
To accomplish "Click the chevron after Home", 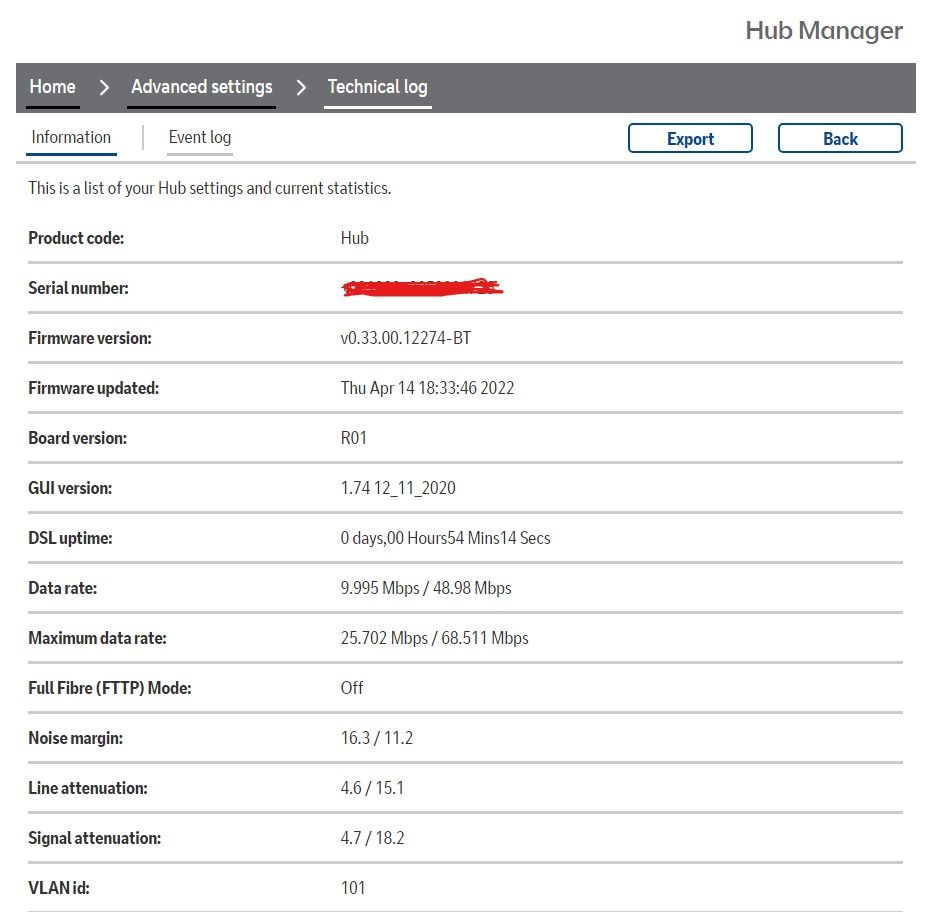I will [x=103, y=88].
